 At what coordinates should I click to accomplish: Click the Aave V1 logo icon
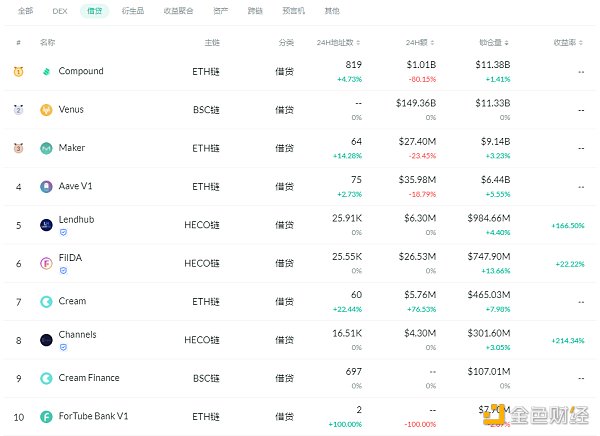[x=46, y=187]
